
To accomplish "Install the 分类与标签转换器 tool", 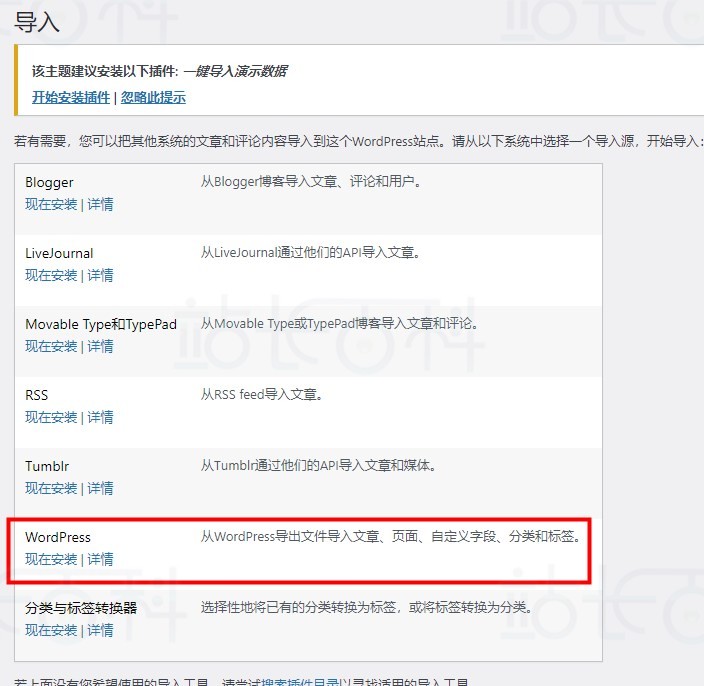I will [51, 630].
